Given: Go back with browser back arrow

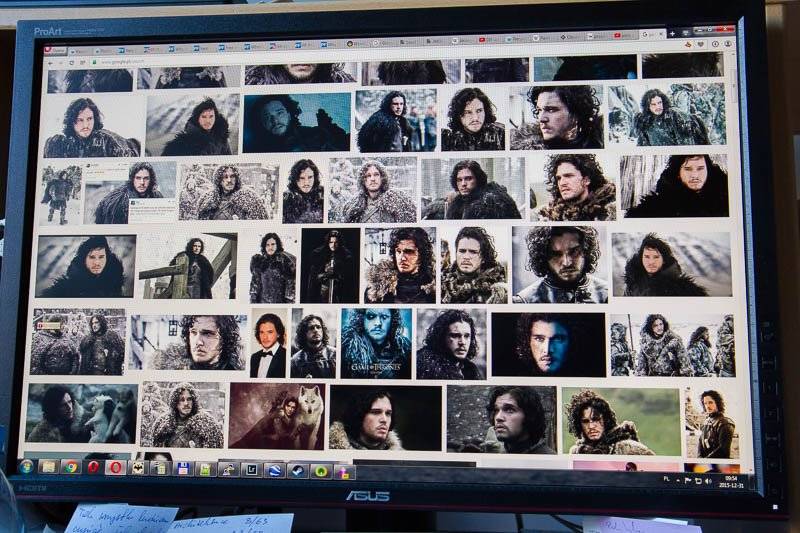Looking at the screenshot, I should click(51, 62).
